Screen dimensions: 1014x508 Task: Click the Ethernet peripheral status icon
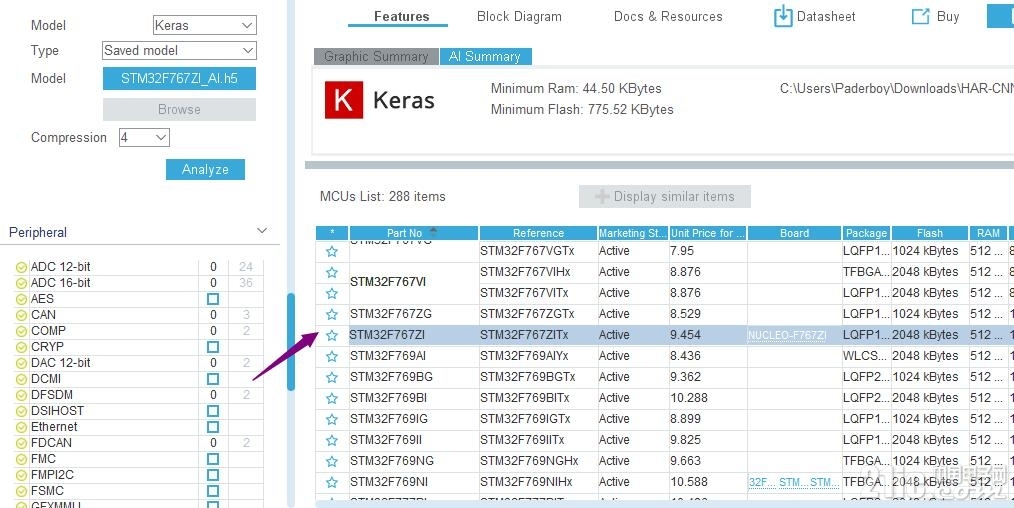21,427
